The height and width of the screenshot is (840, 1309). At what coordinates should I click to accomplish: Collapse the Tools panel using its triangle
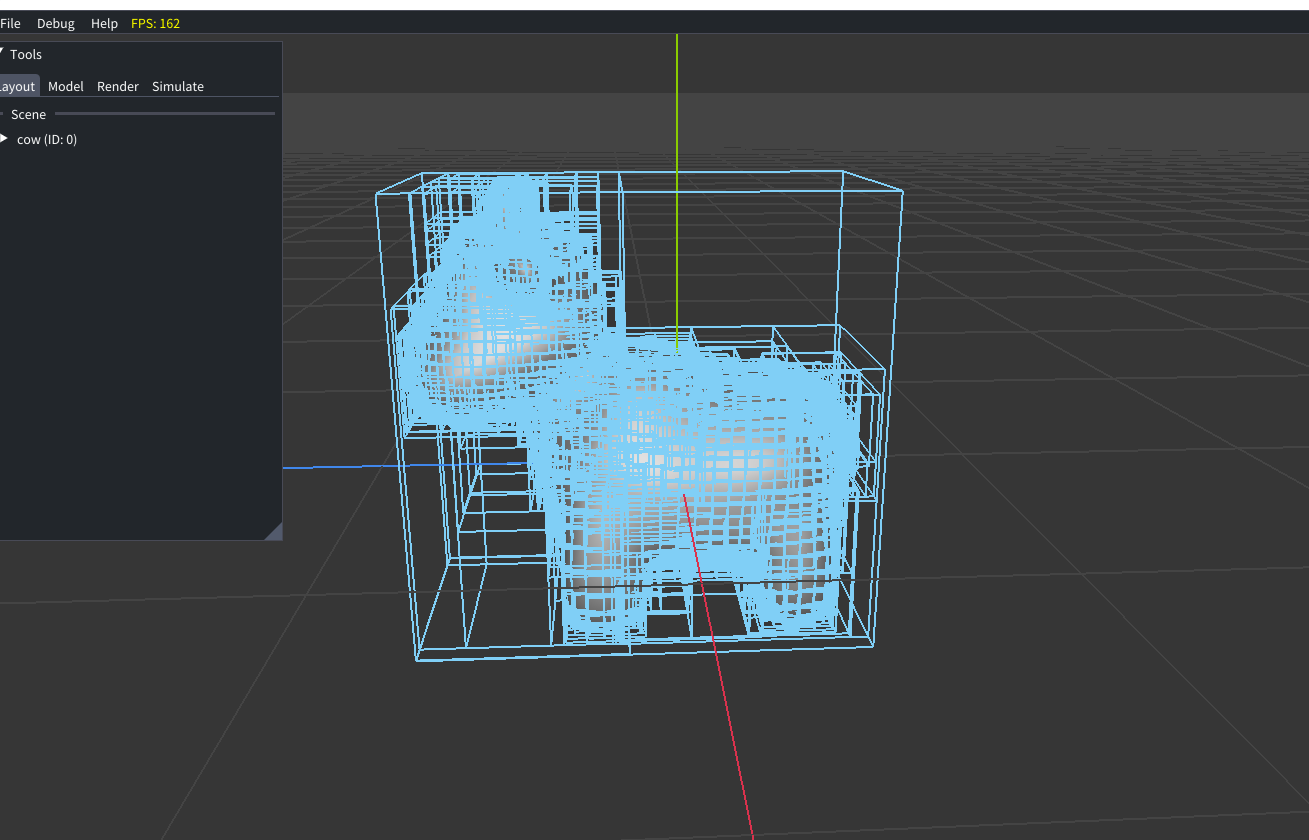pos(3,54)
